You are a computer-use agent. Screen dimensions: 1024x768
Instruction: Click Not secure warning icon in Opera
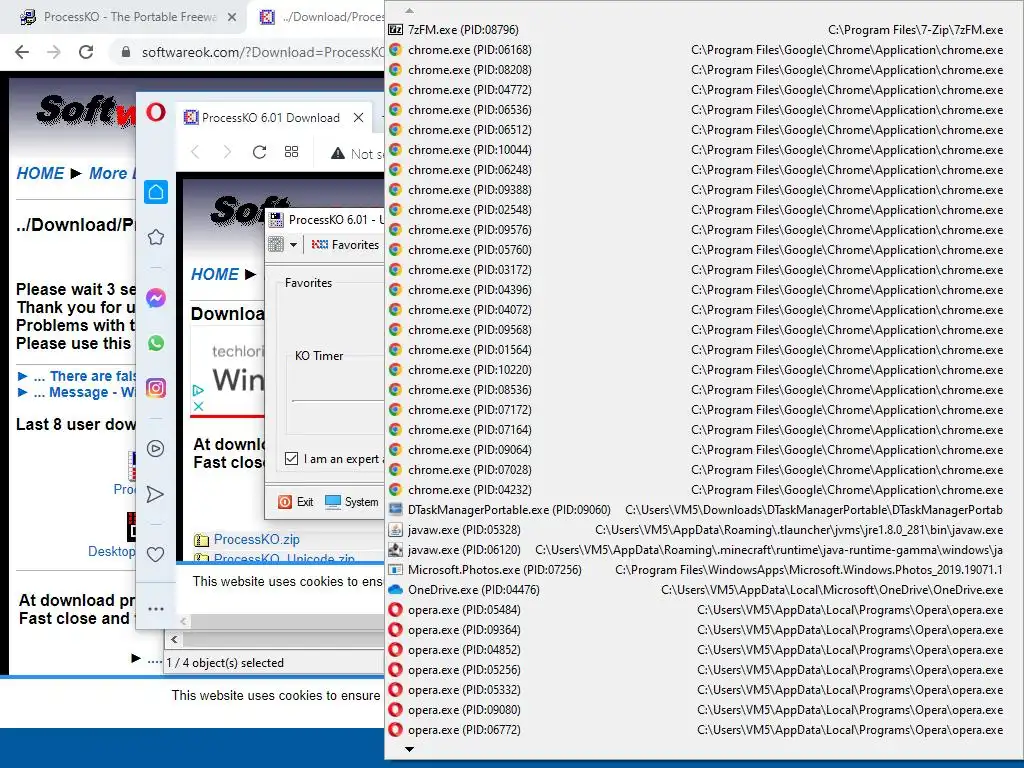[x=338, y=153]
